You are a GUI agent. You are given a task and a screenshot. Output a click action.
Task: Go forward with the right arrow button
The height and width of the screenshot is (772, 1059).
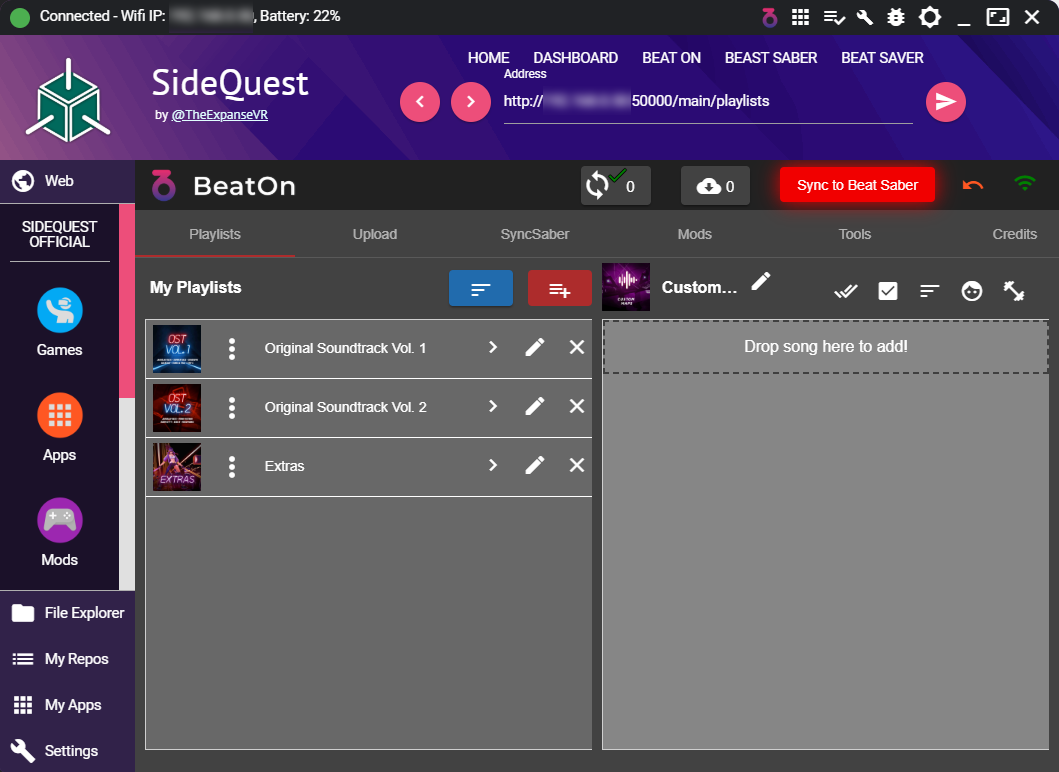click(471, 102)
